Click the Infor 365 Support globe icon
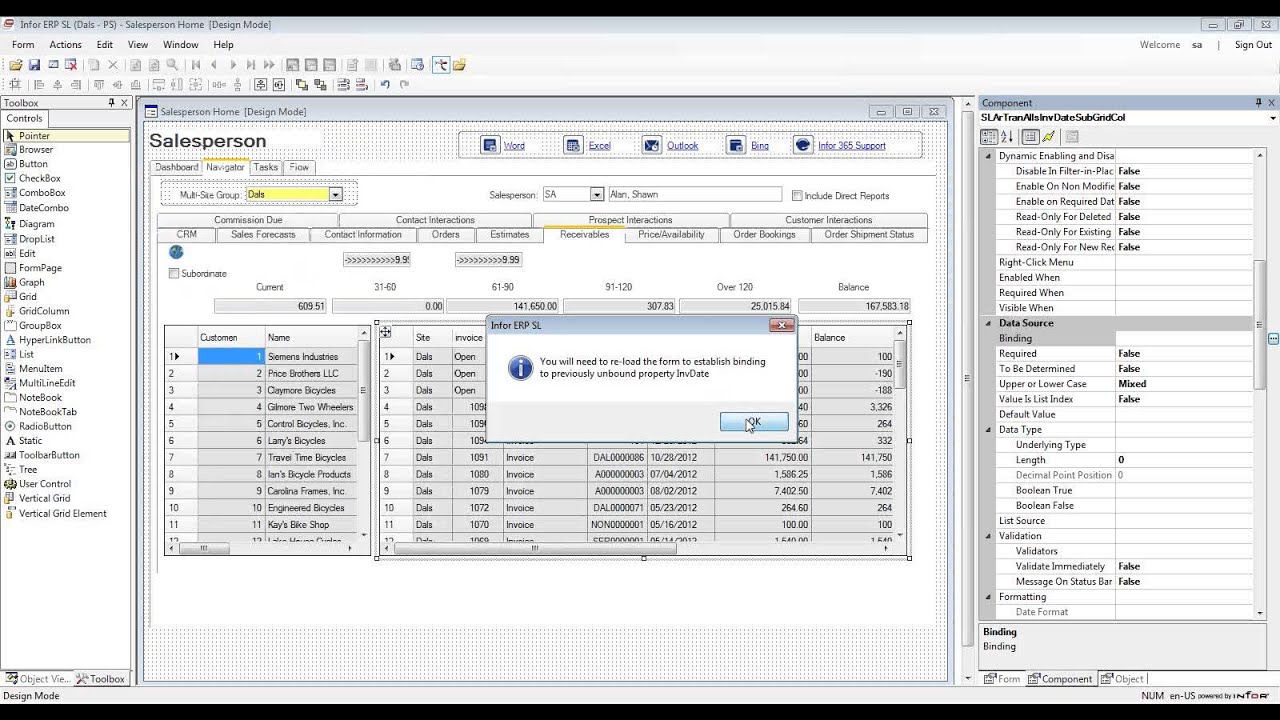Viewport: 1280px width, 720px height. 802,145
